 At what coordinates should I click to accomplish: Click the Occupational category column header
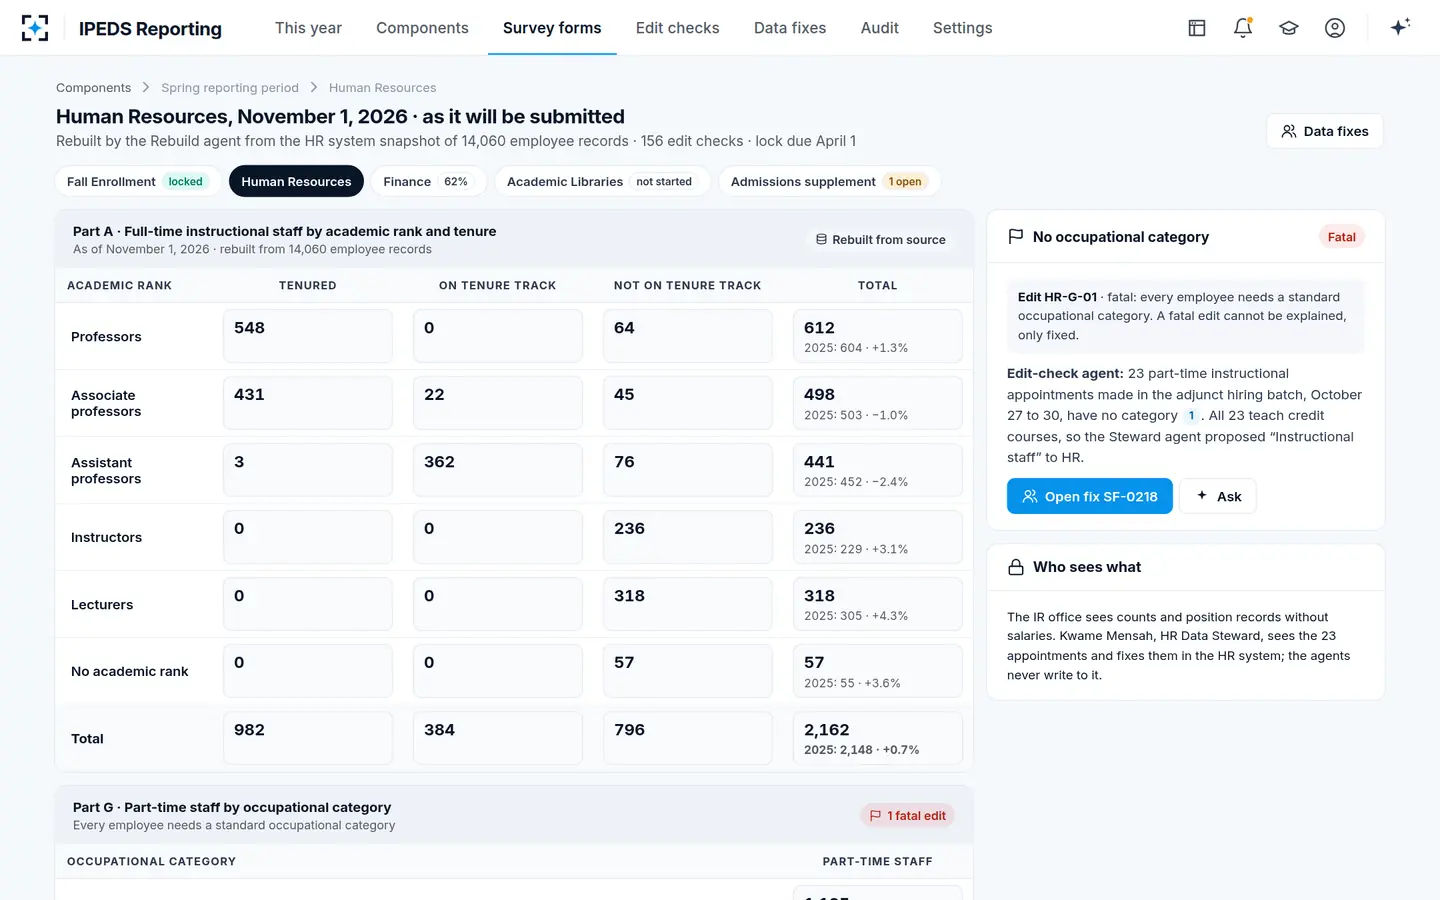[152, 862]
